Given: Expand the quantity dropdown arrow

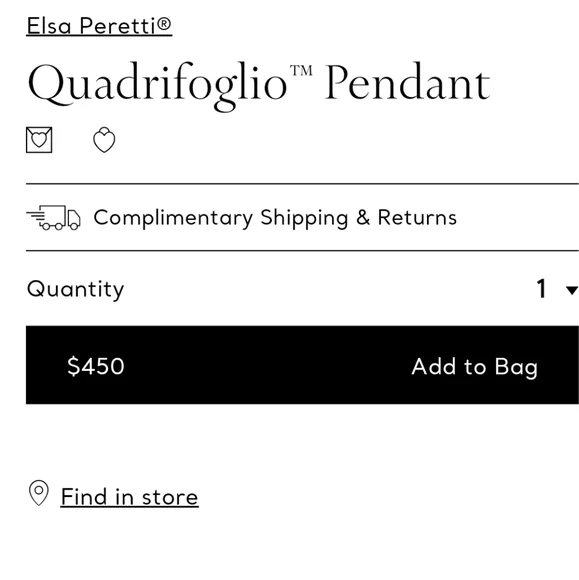Looking at the screenshot, I should click(572, 290).
